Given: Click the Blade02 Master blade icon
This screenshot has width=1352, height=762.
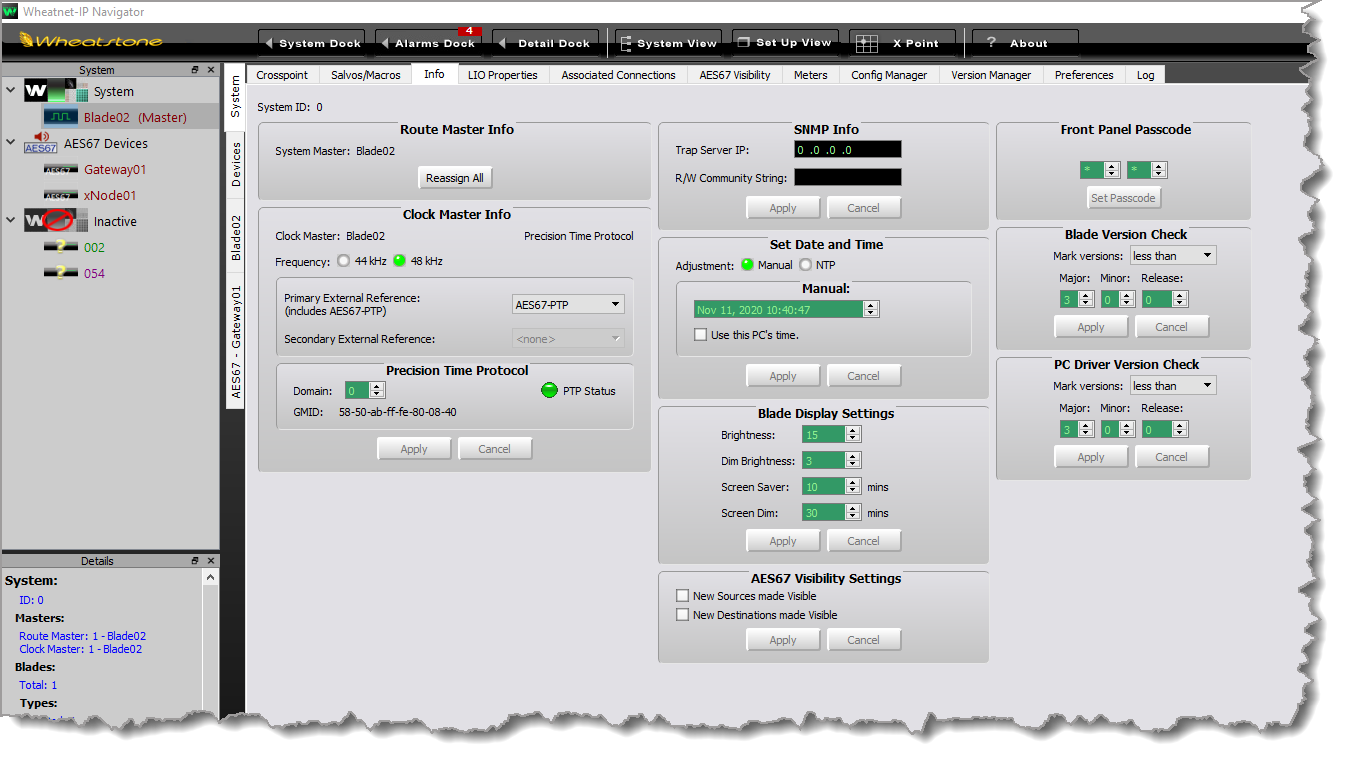Looking at the screenshot, I should tap(61, 117).
